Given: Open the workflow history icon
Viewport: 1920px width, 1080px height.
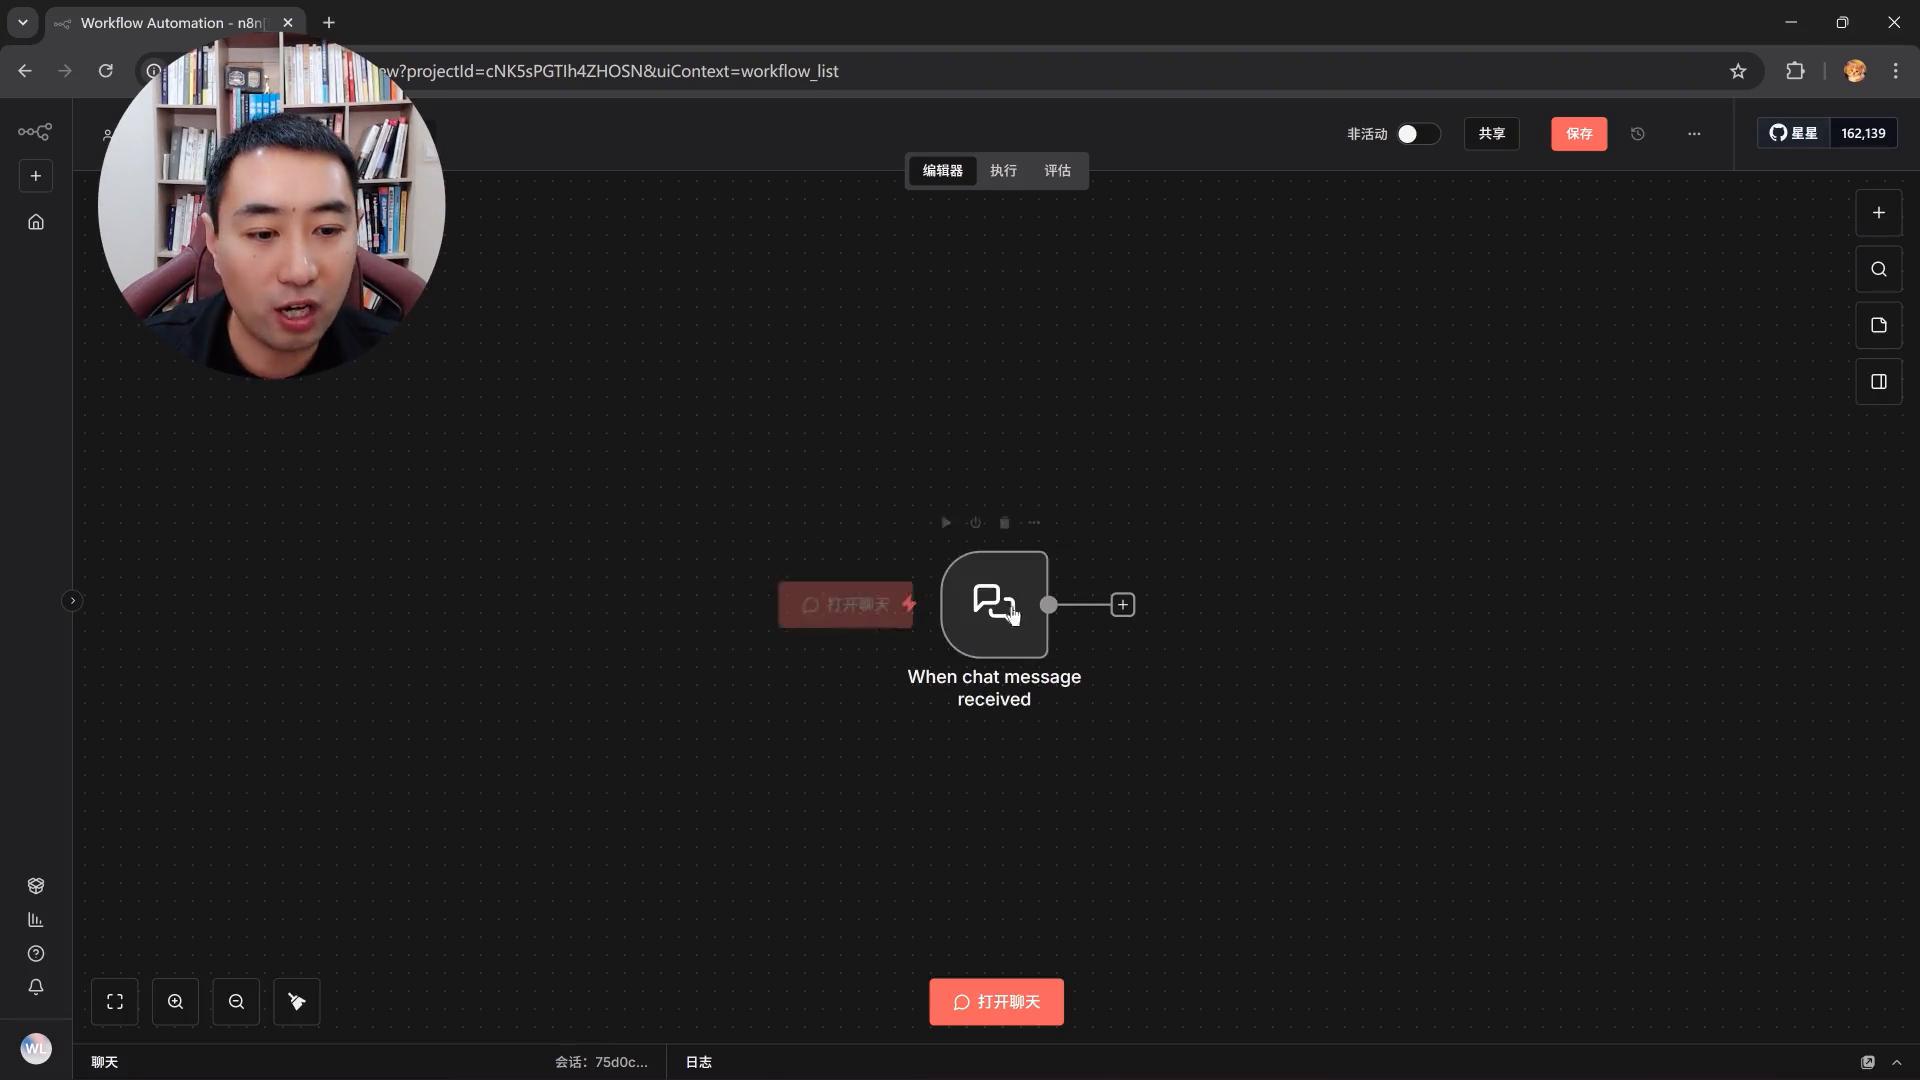Looking at the screenshot, I should pyautogui.click(x=1637, y=133).
